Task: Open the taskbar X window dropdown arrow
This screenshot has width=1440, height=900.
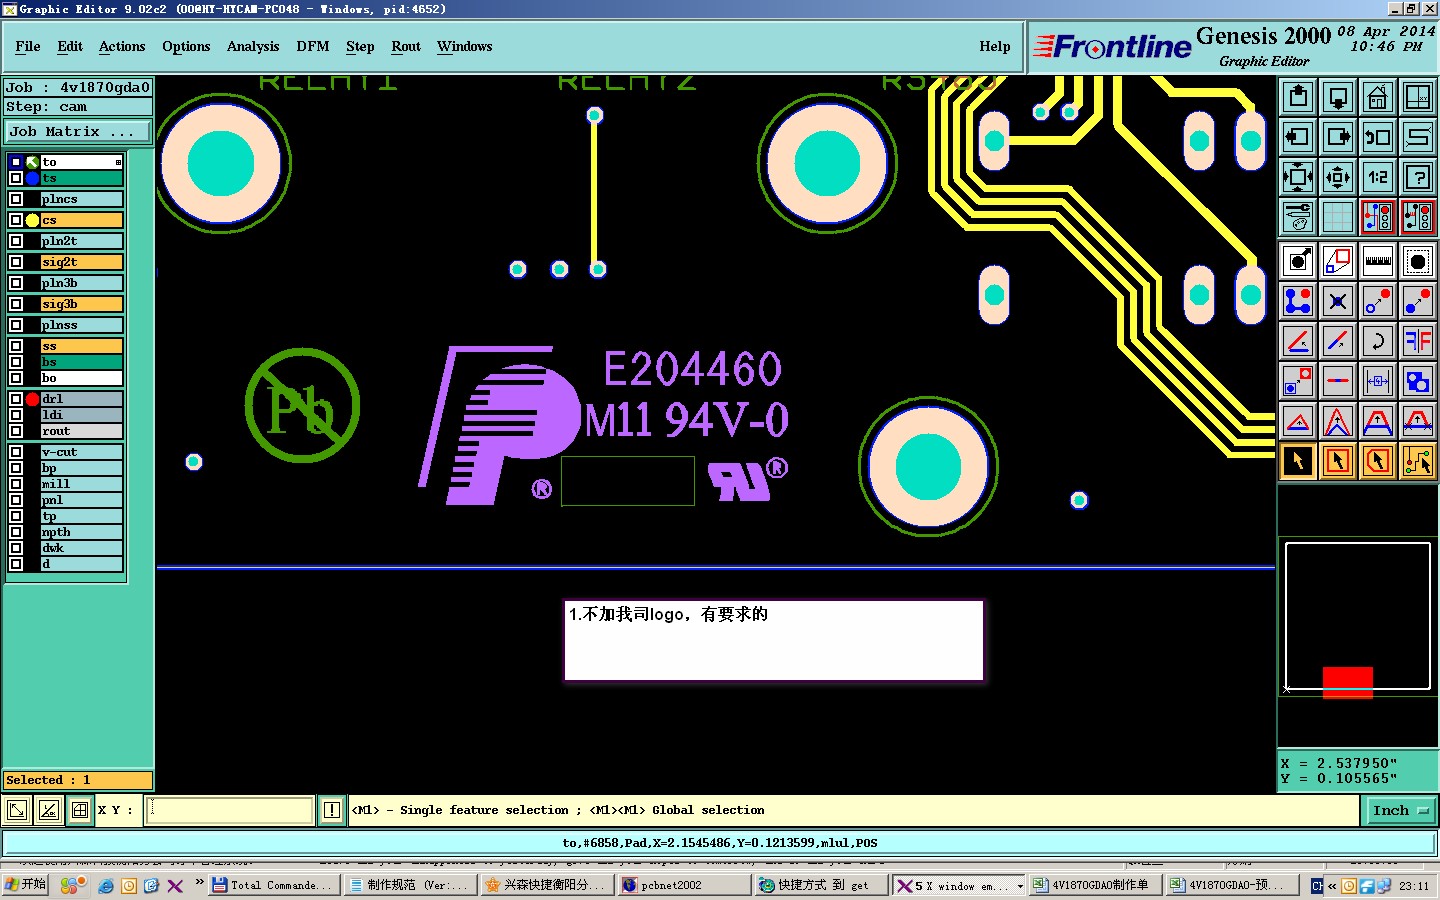Action: 1020,886
